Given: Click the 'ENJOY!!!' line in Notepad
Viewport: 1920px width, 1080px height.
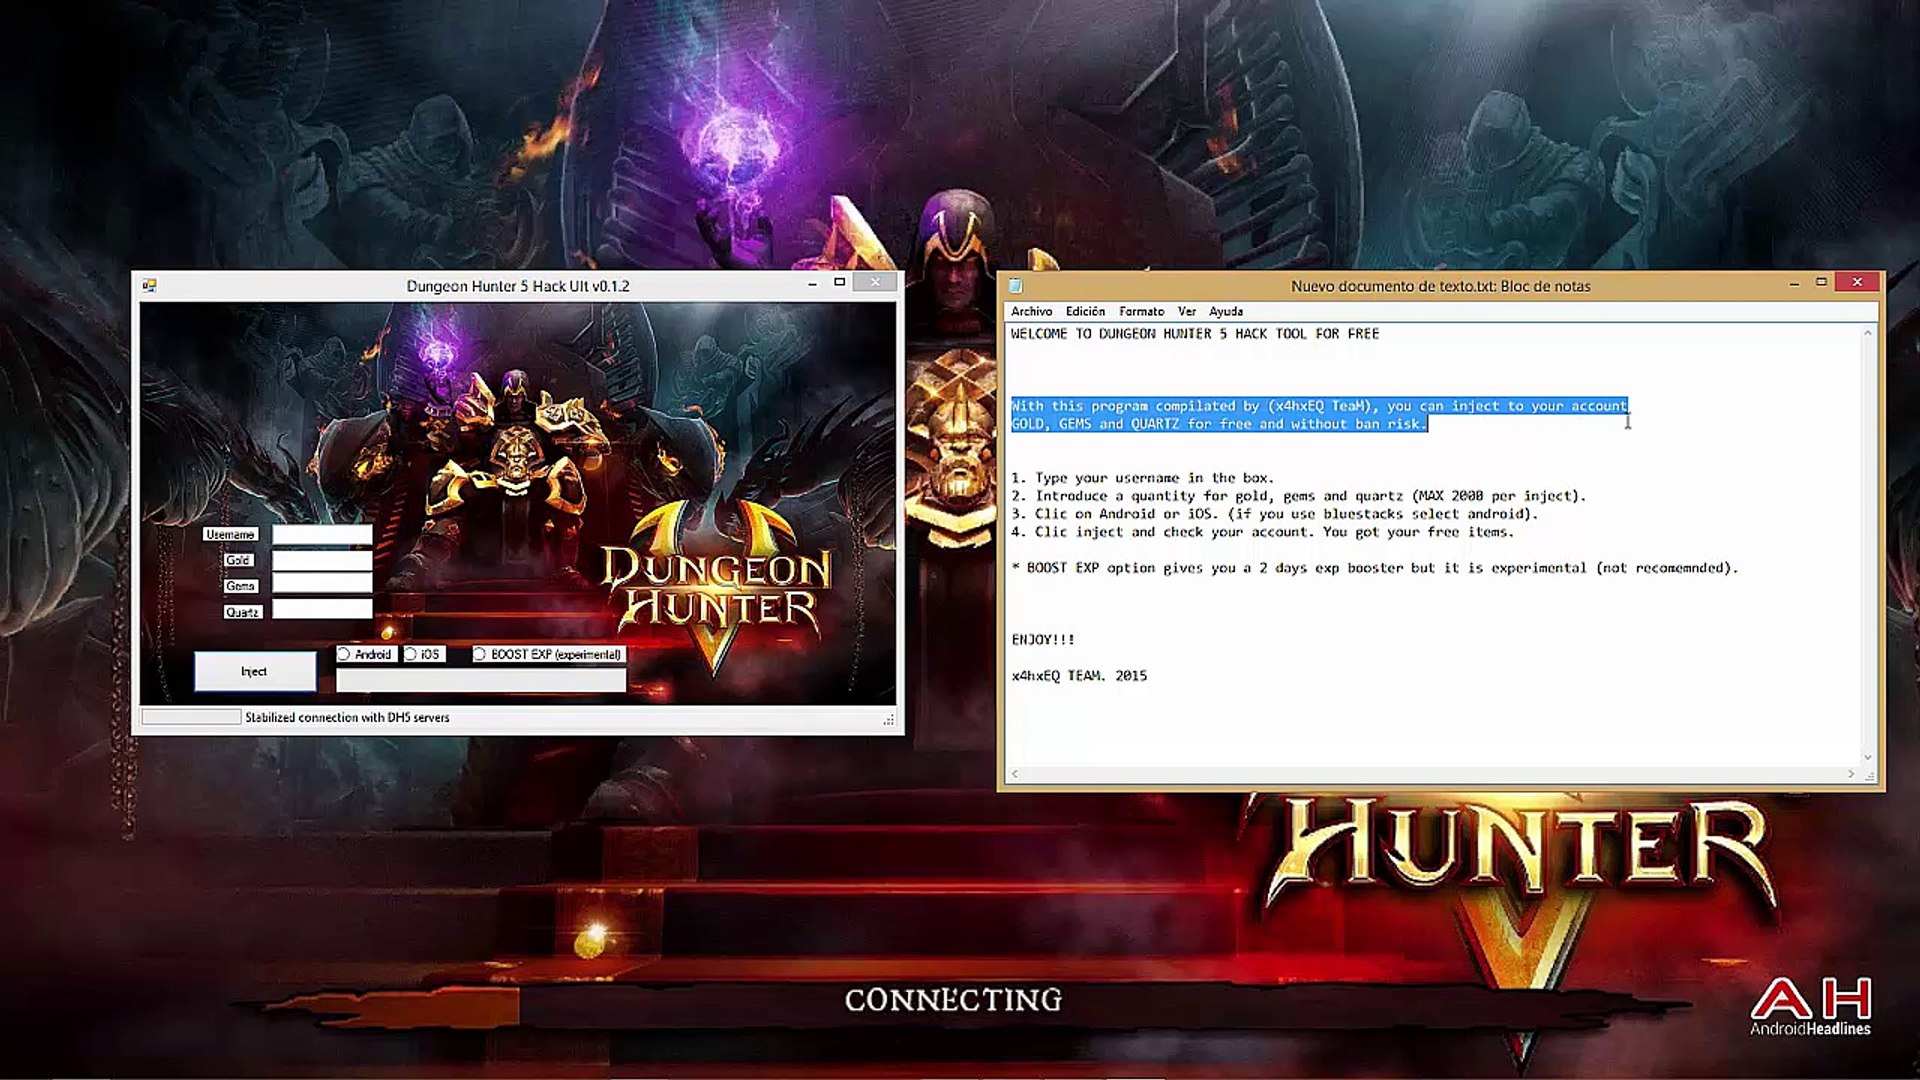Looking at the screenshot, I should [1043, 640].
